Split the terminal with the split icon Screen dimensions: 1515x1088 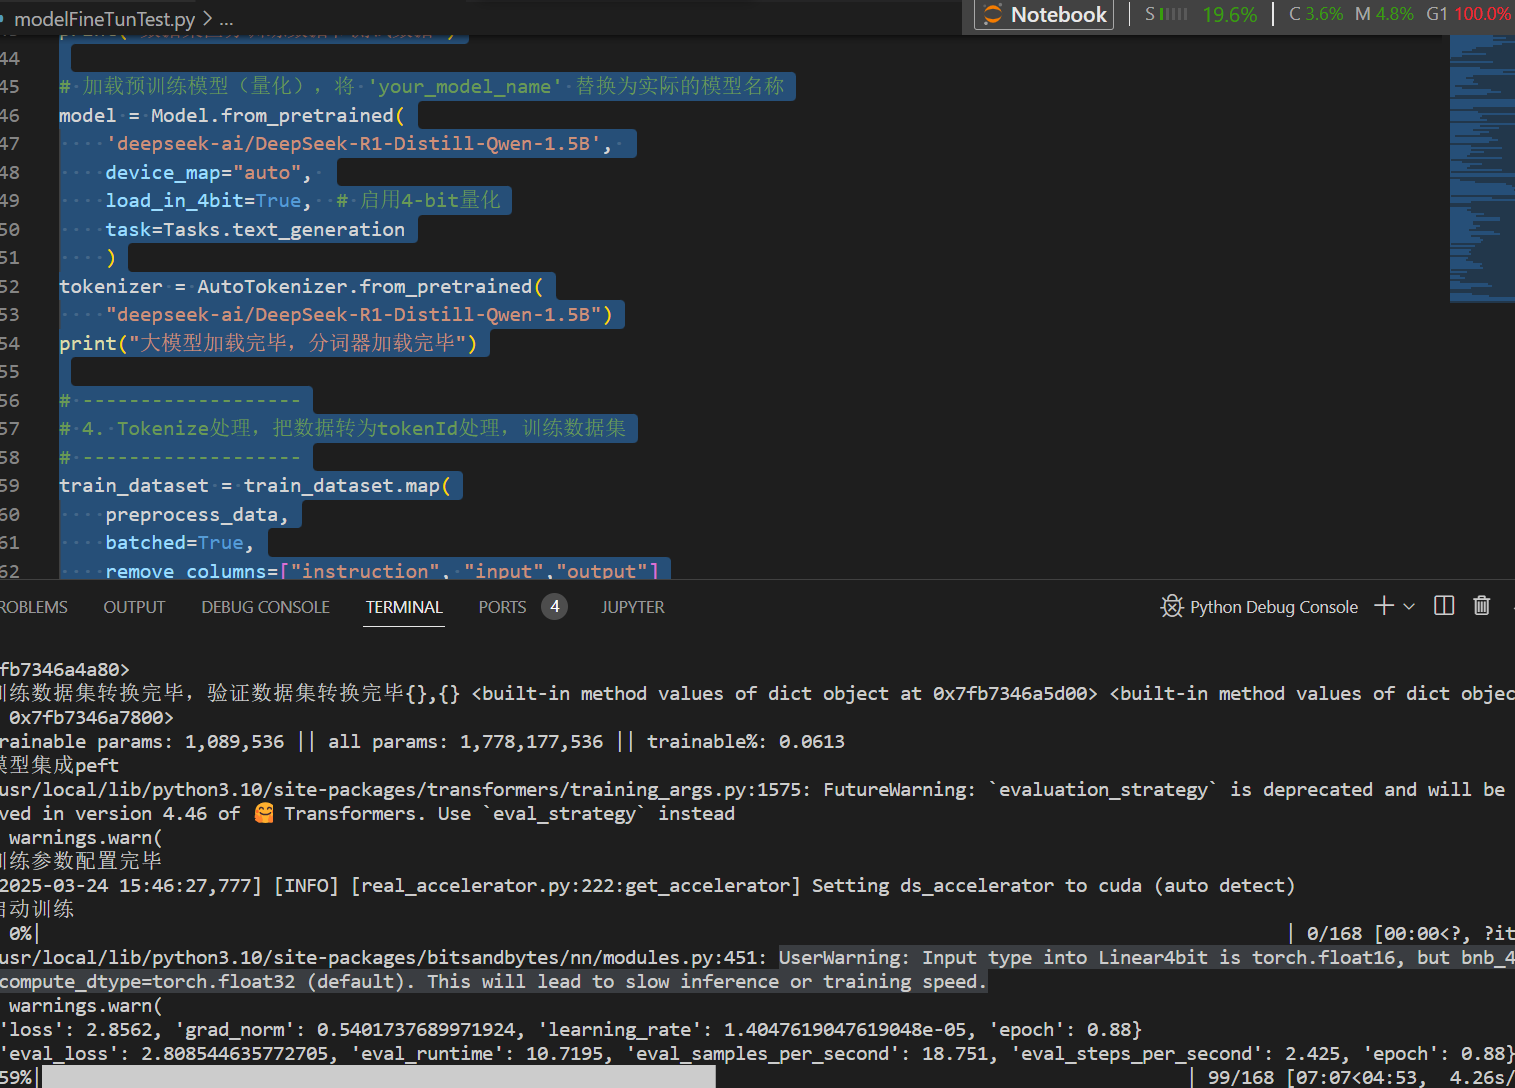point(1444,606)
